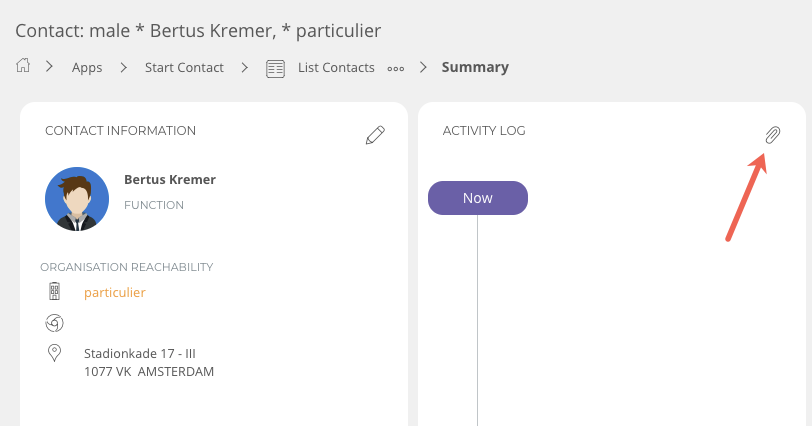Edit contact information with pencil icon
The image size is (812, 426).
point(375,135)
